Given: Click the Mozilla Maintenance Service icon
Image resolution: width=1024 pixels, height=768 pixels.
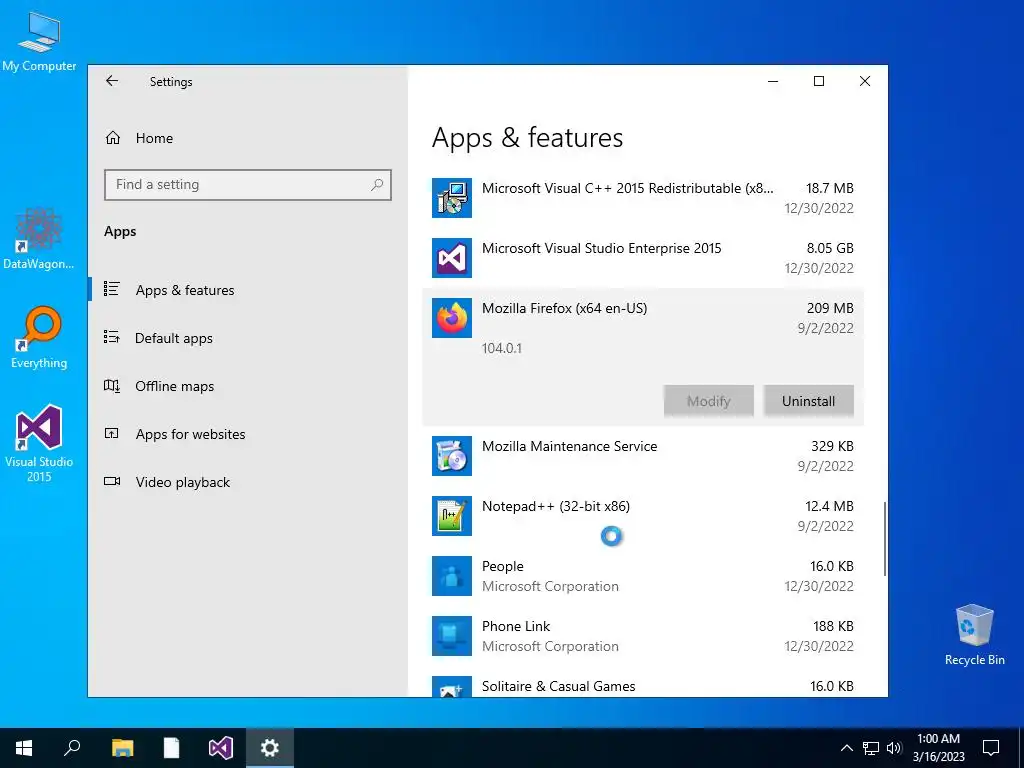Looking at the screenshot, I should tap(452, 456).
